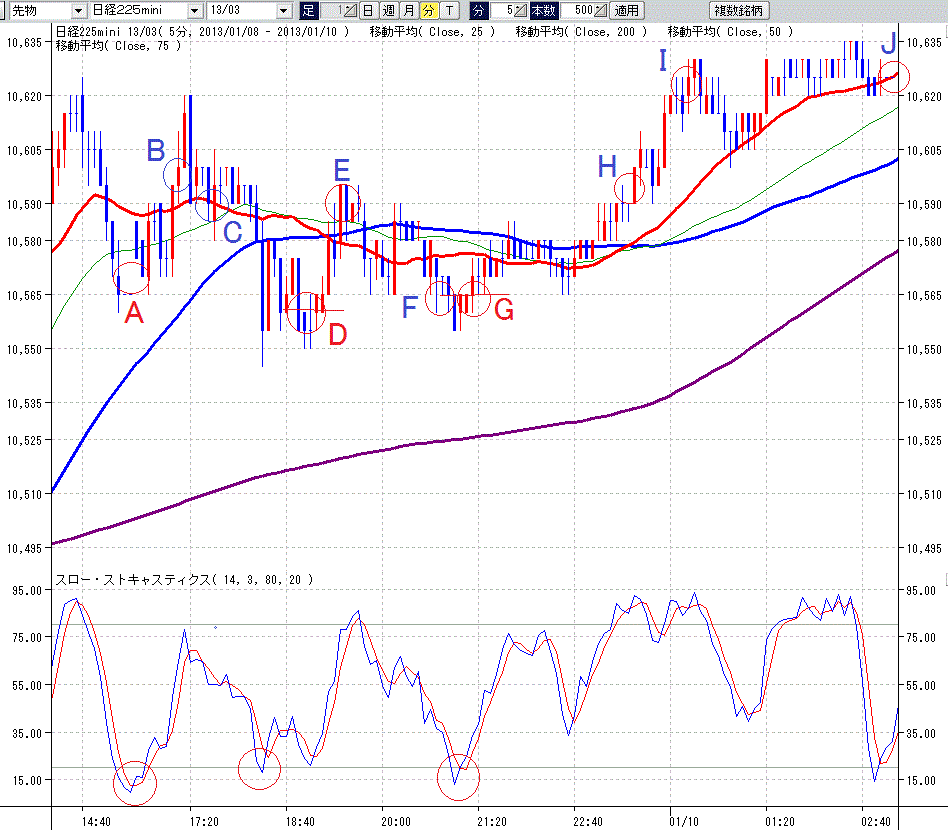Click the 本数 bar count field showing 500
The image size is (948, 830).
577,10
